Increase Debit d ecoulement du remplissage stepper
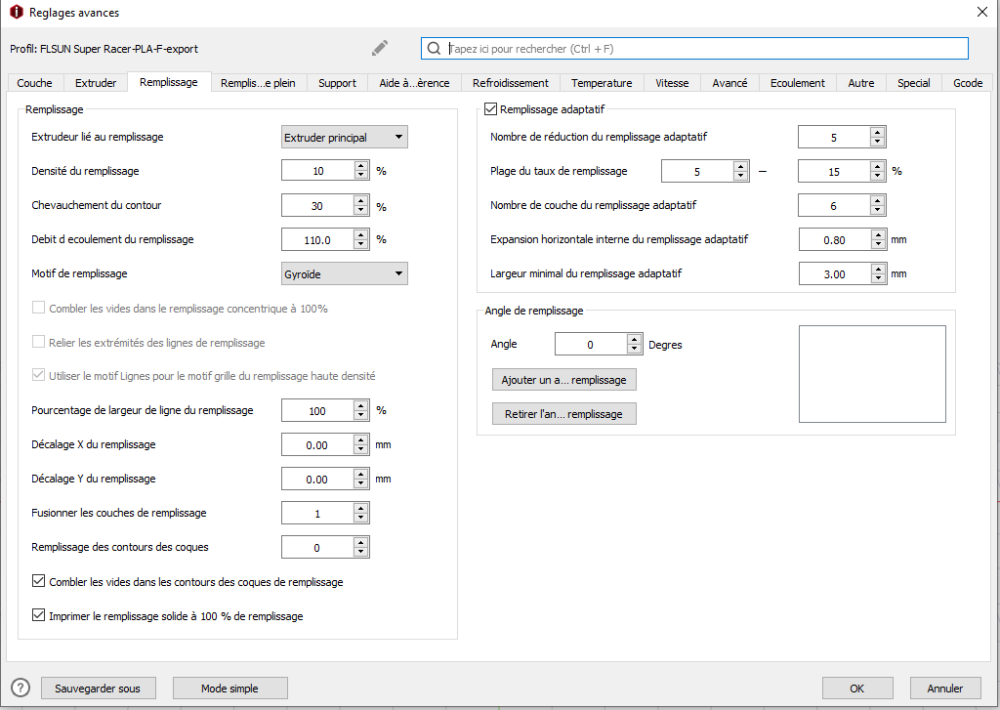 click(x=361, y=235)
